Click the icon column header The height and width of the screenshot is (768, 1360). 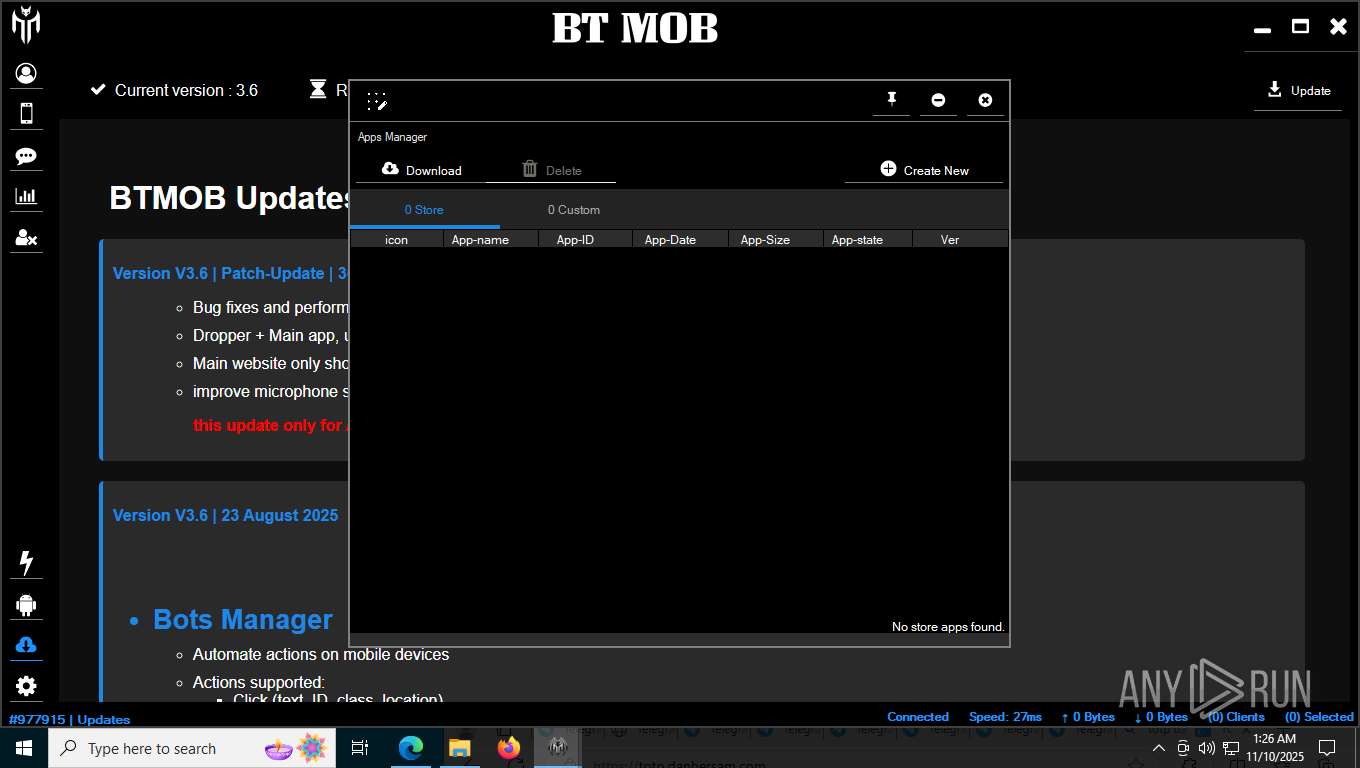397,240
